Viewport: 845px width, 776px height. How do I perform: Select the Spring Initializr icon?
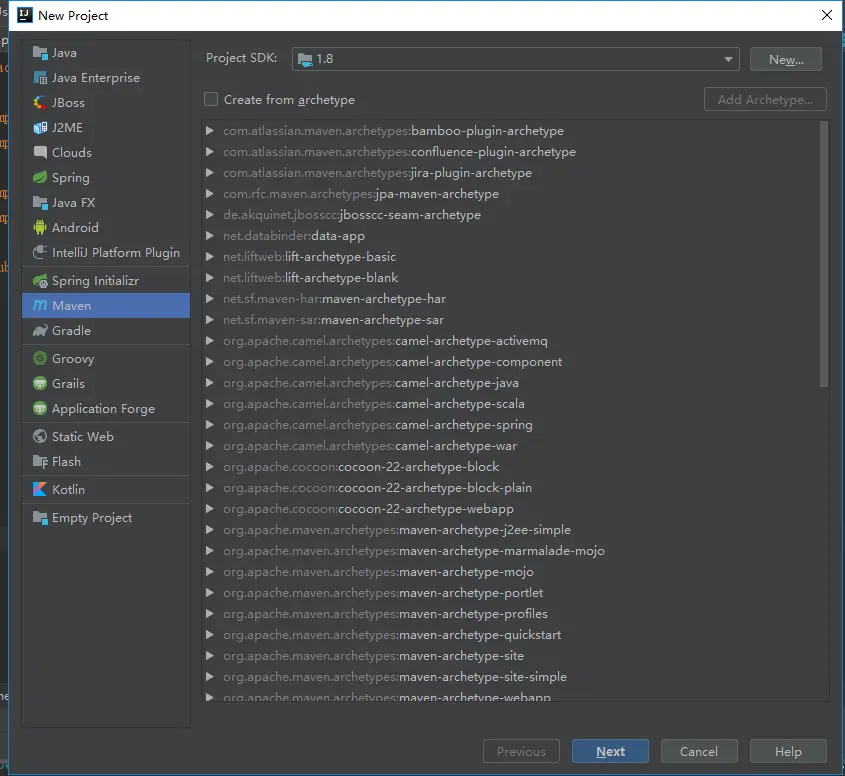pyautogui.click(x=40, y=281)
